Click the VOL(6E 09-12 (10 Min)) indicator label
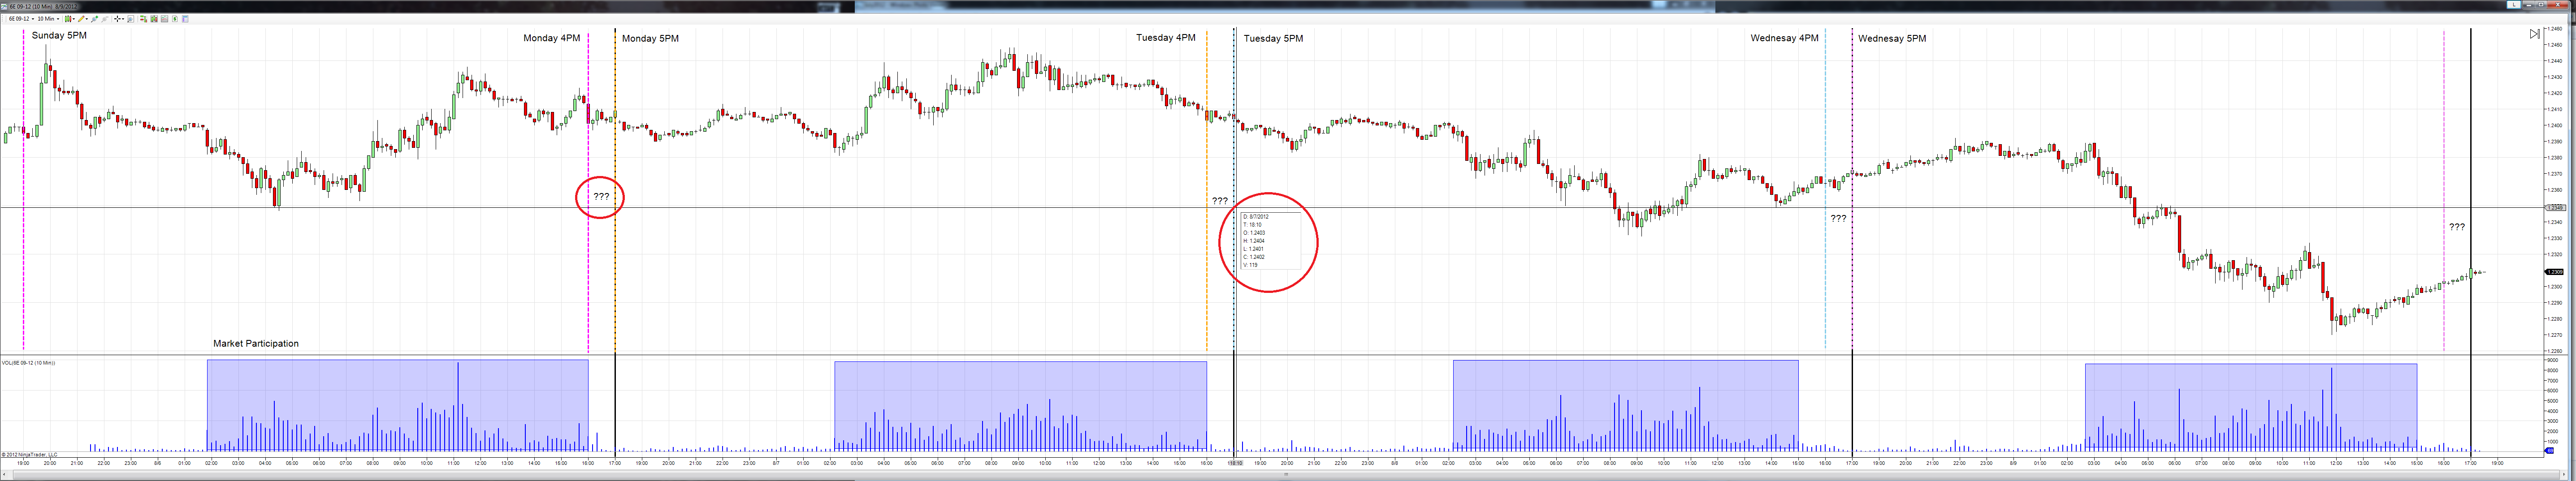Image resolution: width=2576 pixels, height=481 pixels. 28,363
